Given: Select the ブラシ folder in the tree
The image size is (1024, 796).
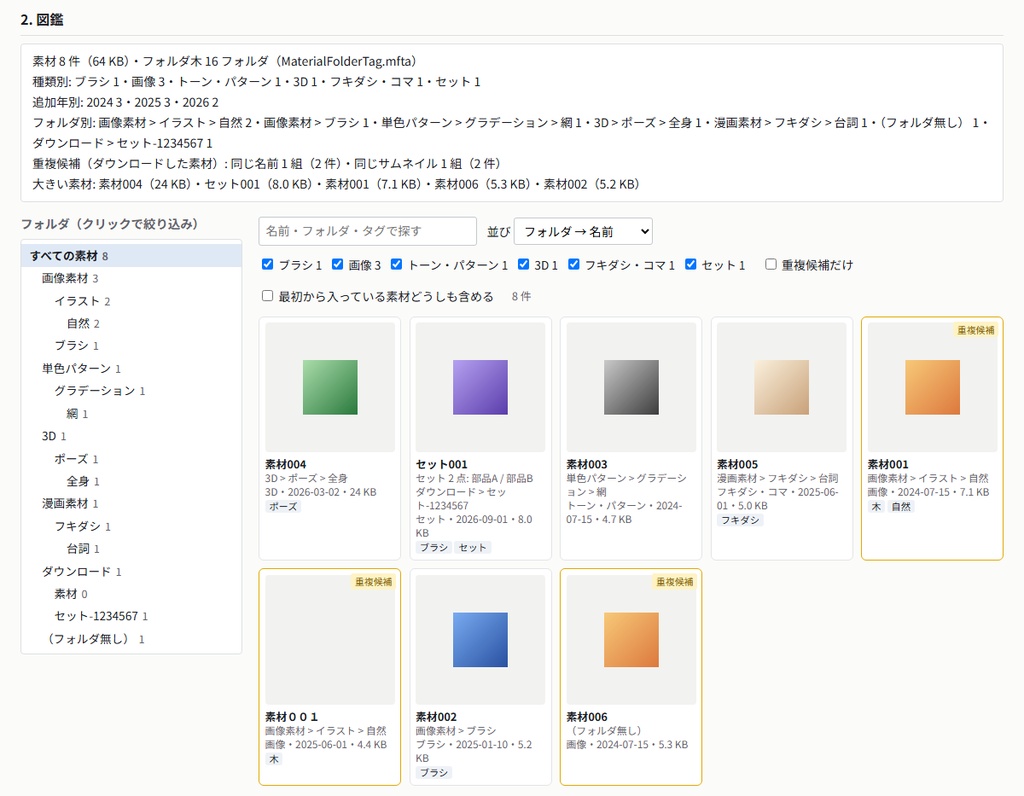Looking at the screenshot, I should 131,345.
